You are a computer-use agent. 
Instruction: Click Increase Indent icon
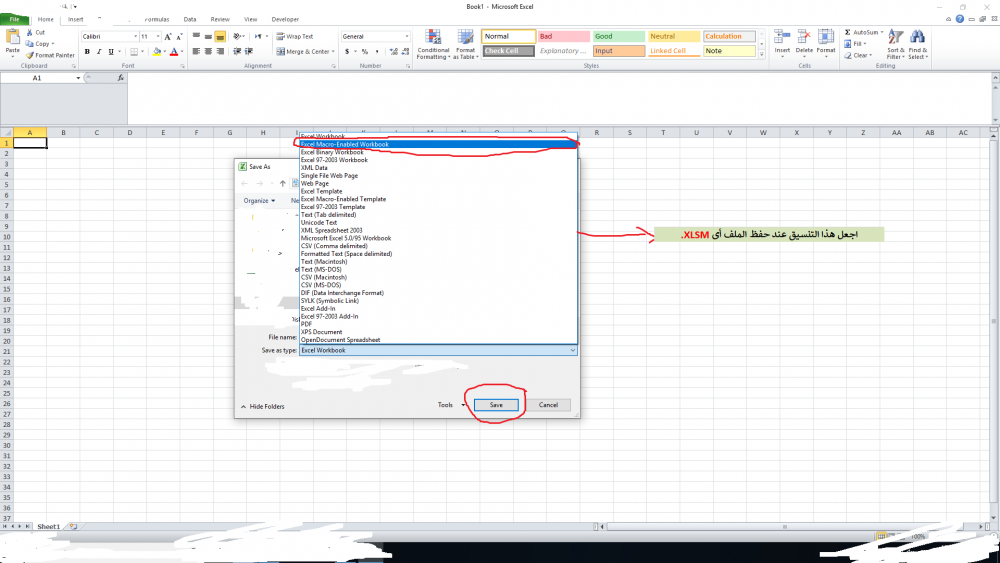click(x=249, y=52)
